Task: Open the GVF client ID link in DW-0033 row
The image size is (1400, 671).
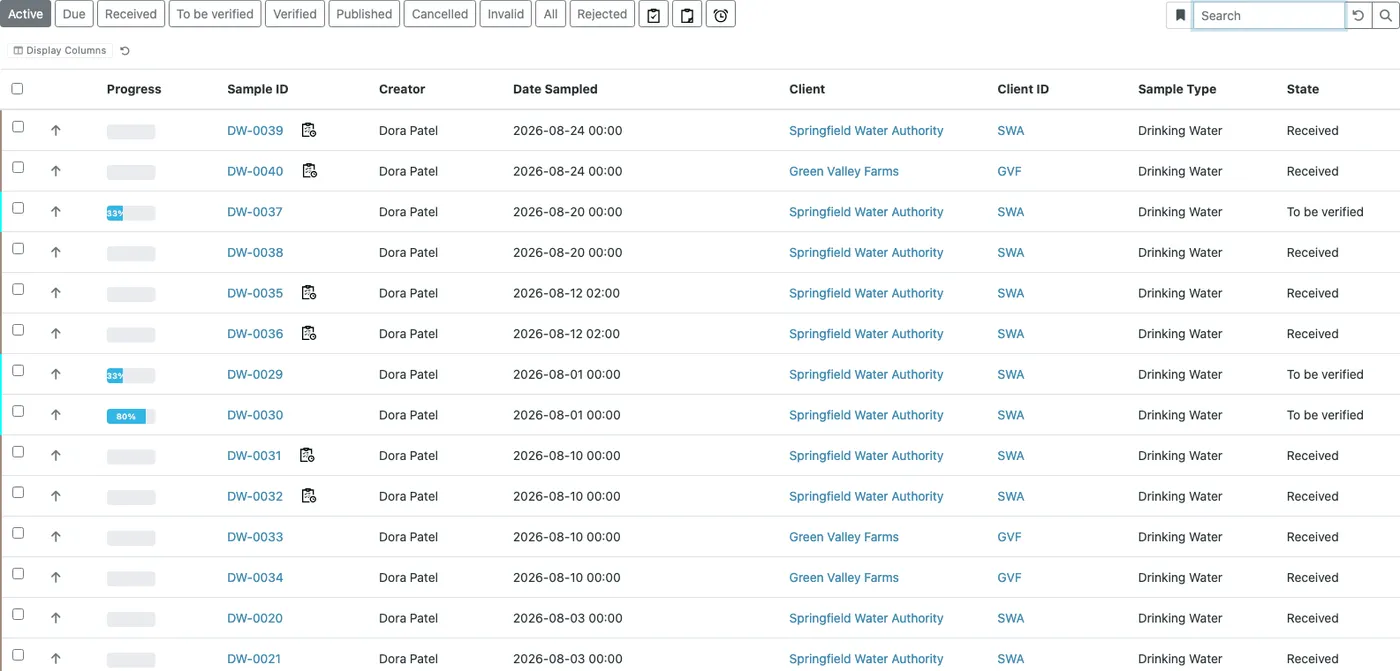Action: click(x=1009, y=537)
